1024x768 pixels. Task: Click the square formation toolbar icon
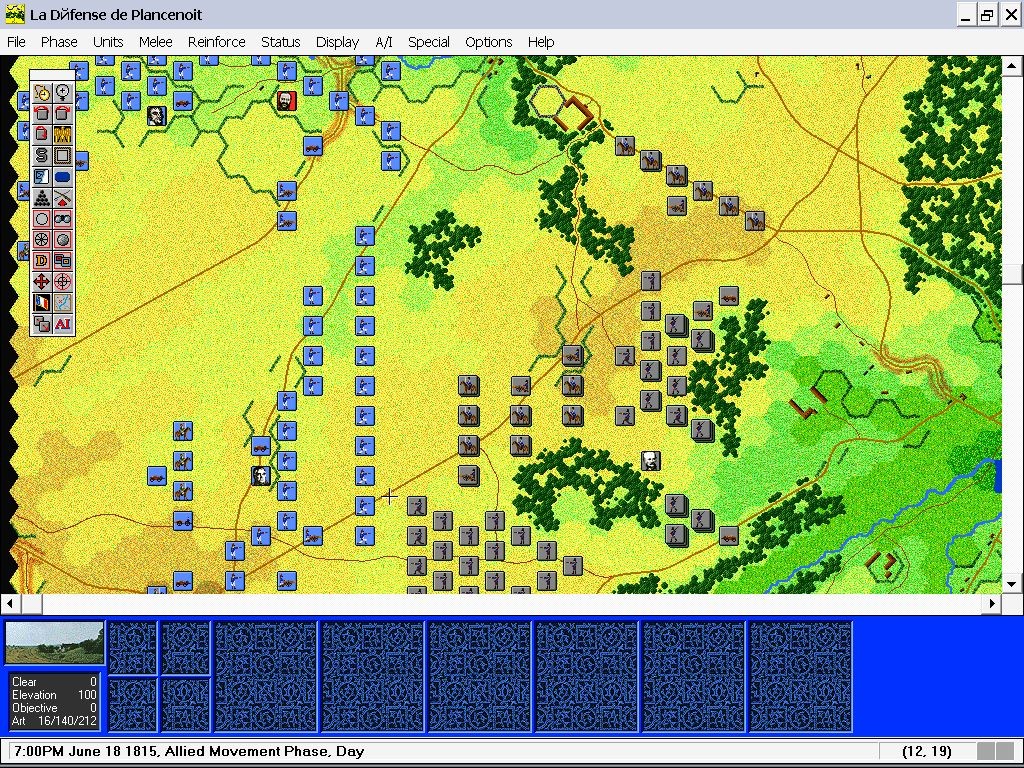click(x=63, y=155)
